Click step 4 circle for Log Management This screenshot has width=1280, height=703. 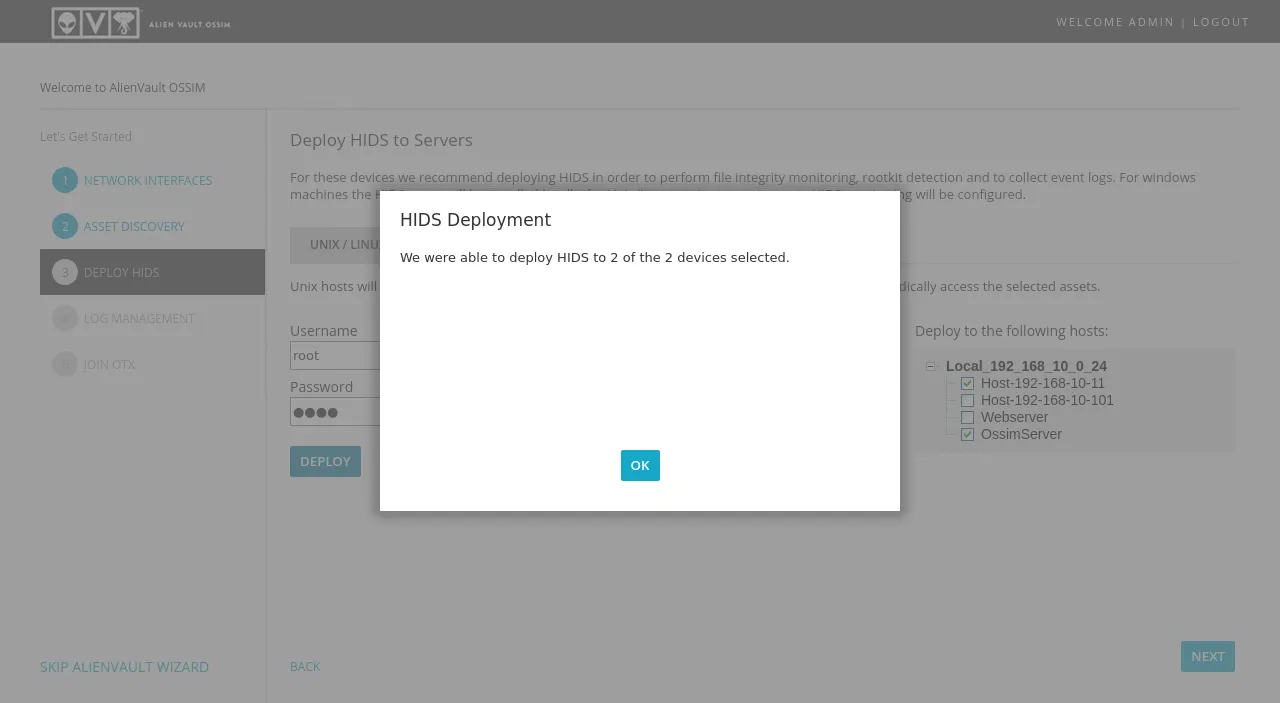tap(65, 318)
